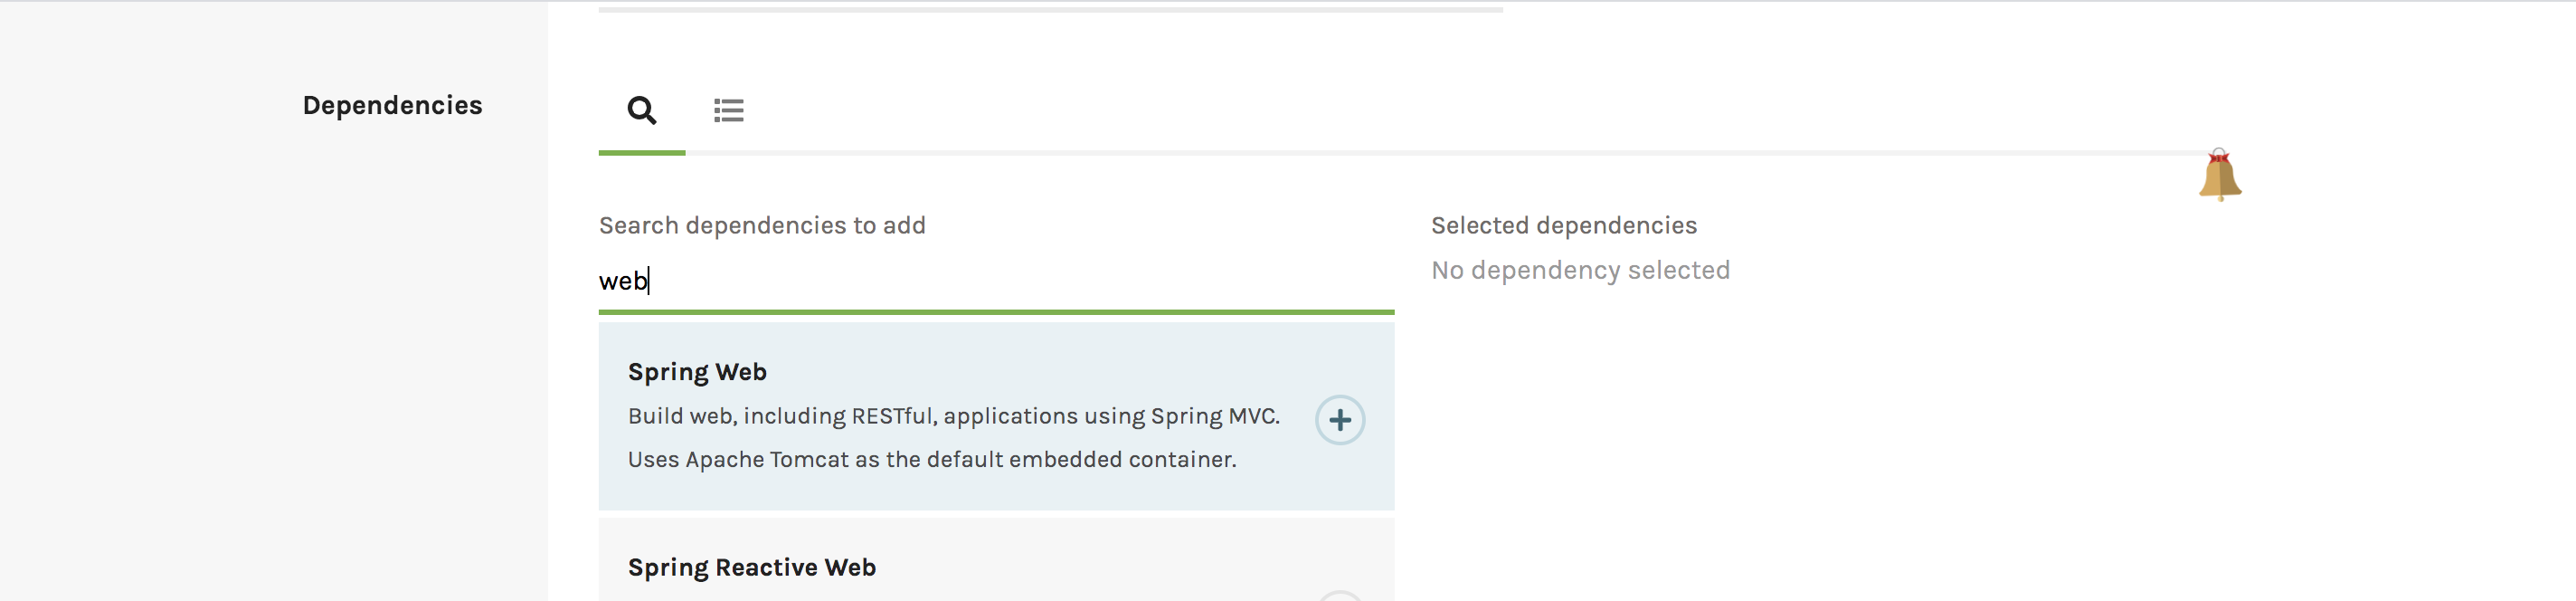Click the gray horizontal bar at page top
The width and height of the screenshot is (2576, 601).
point(1050,10)
